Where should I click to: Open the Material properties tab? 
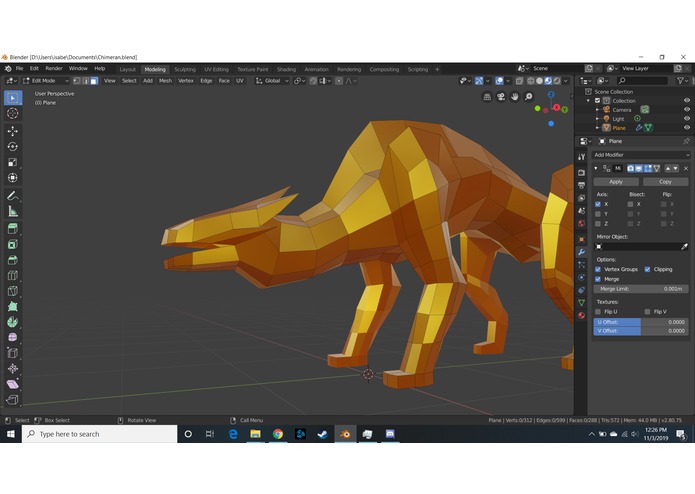pyautogui.click(x=582, y=315)
